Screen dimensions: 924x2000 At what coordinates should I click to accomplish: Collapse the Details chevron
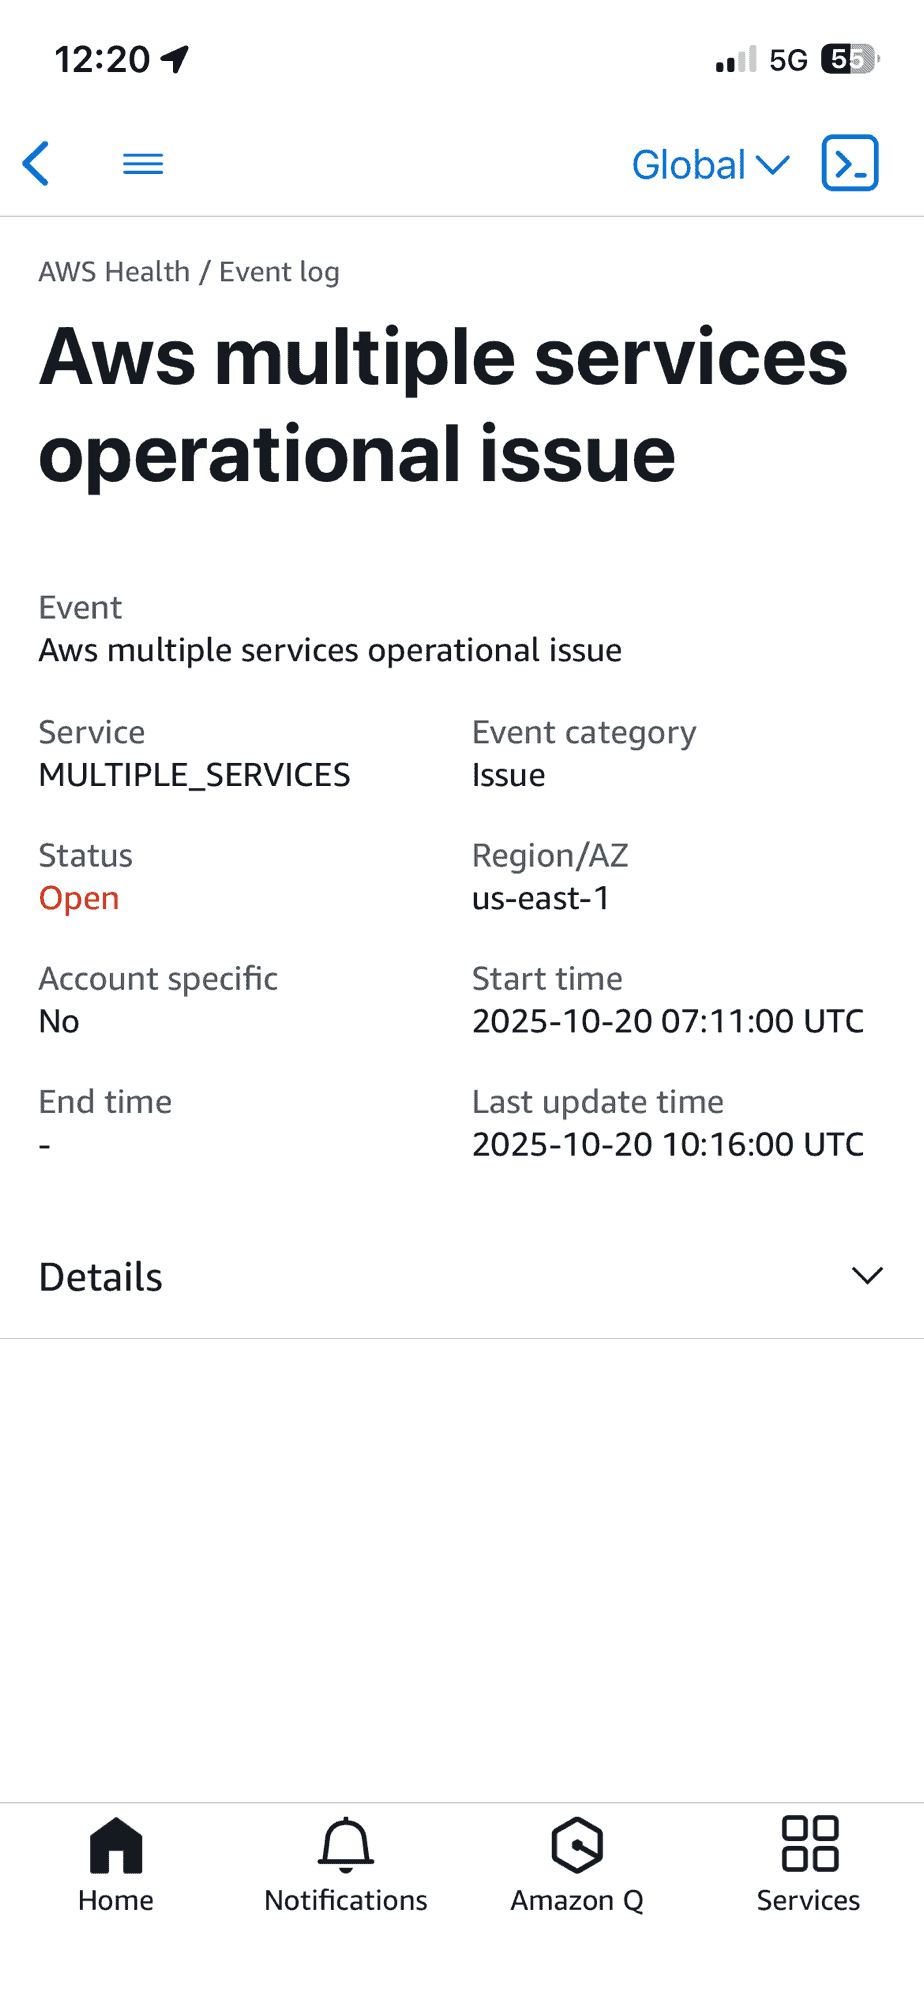[x=866, y=1276]
